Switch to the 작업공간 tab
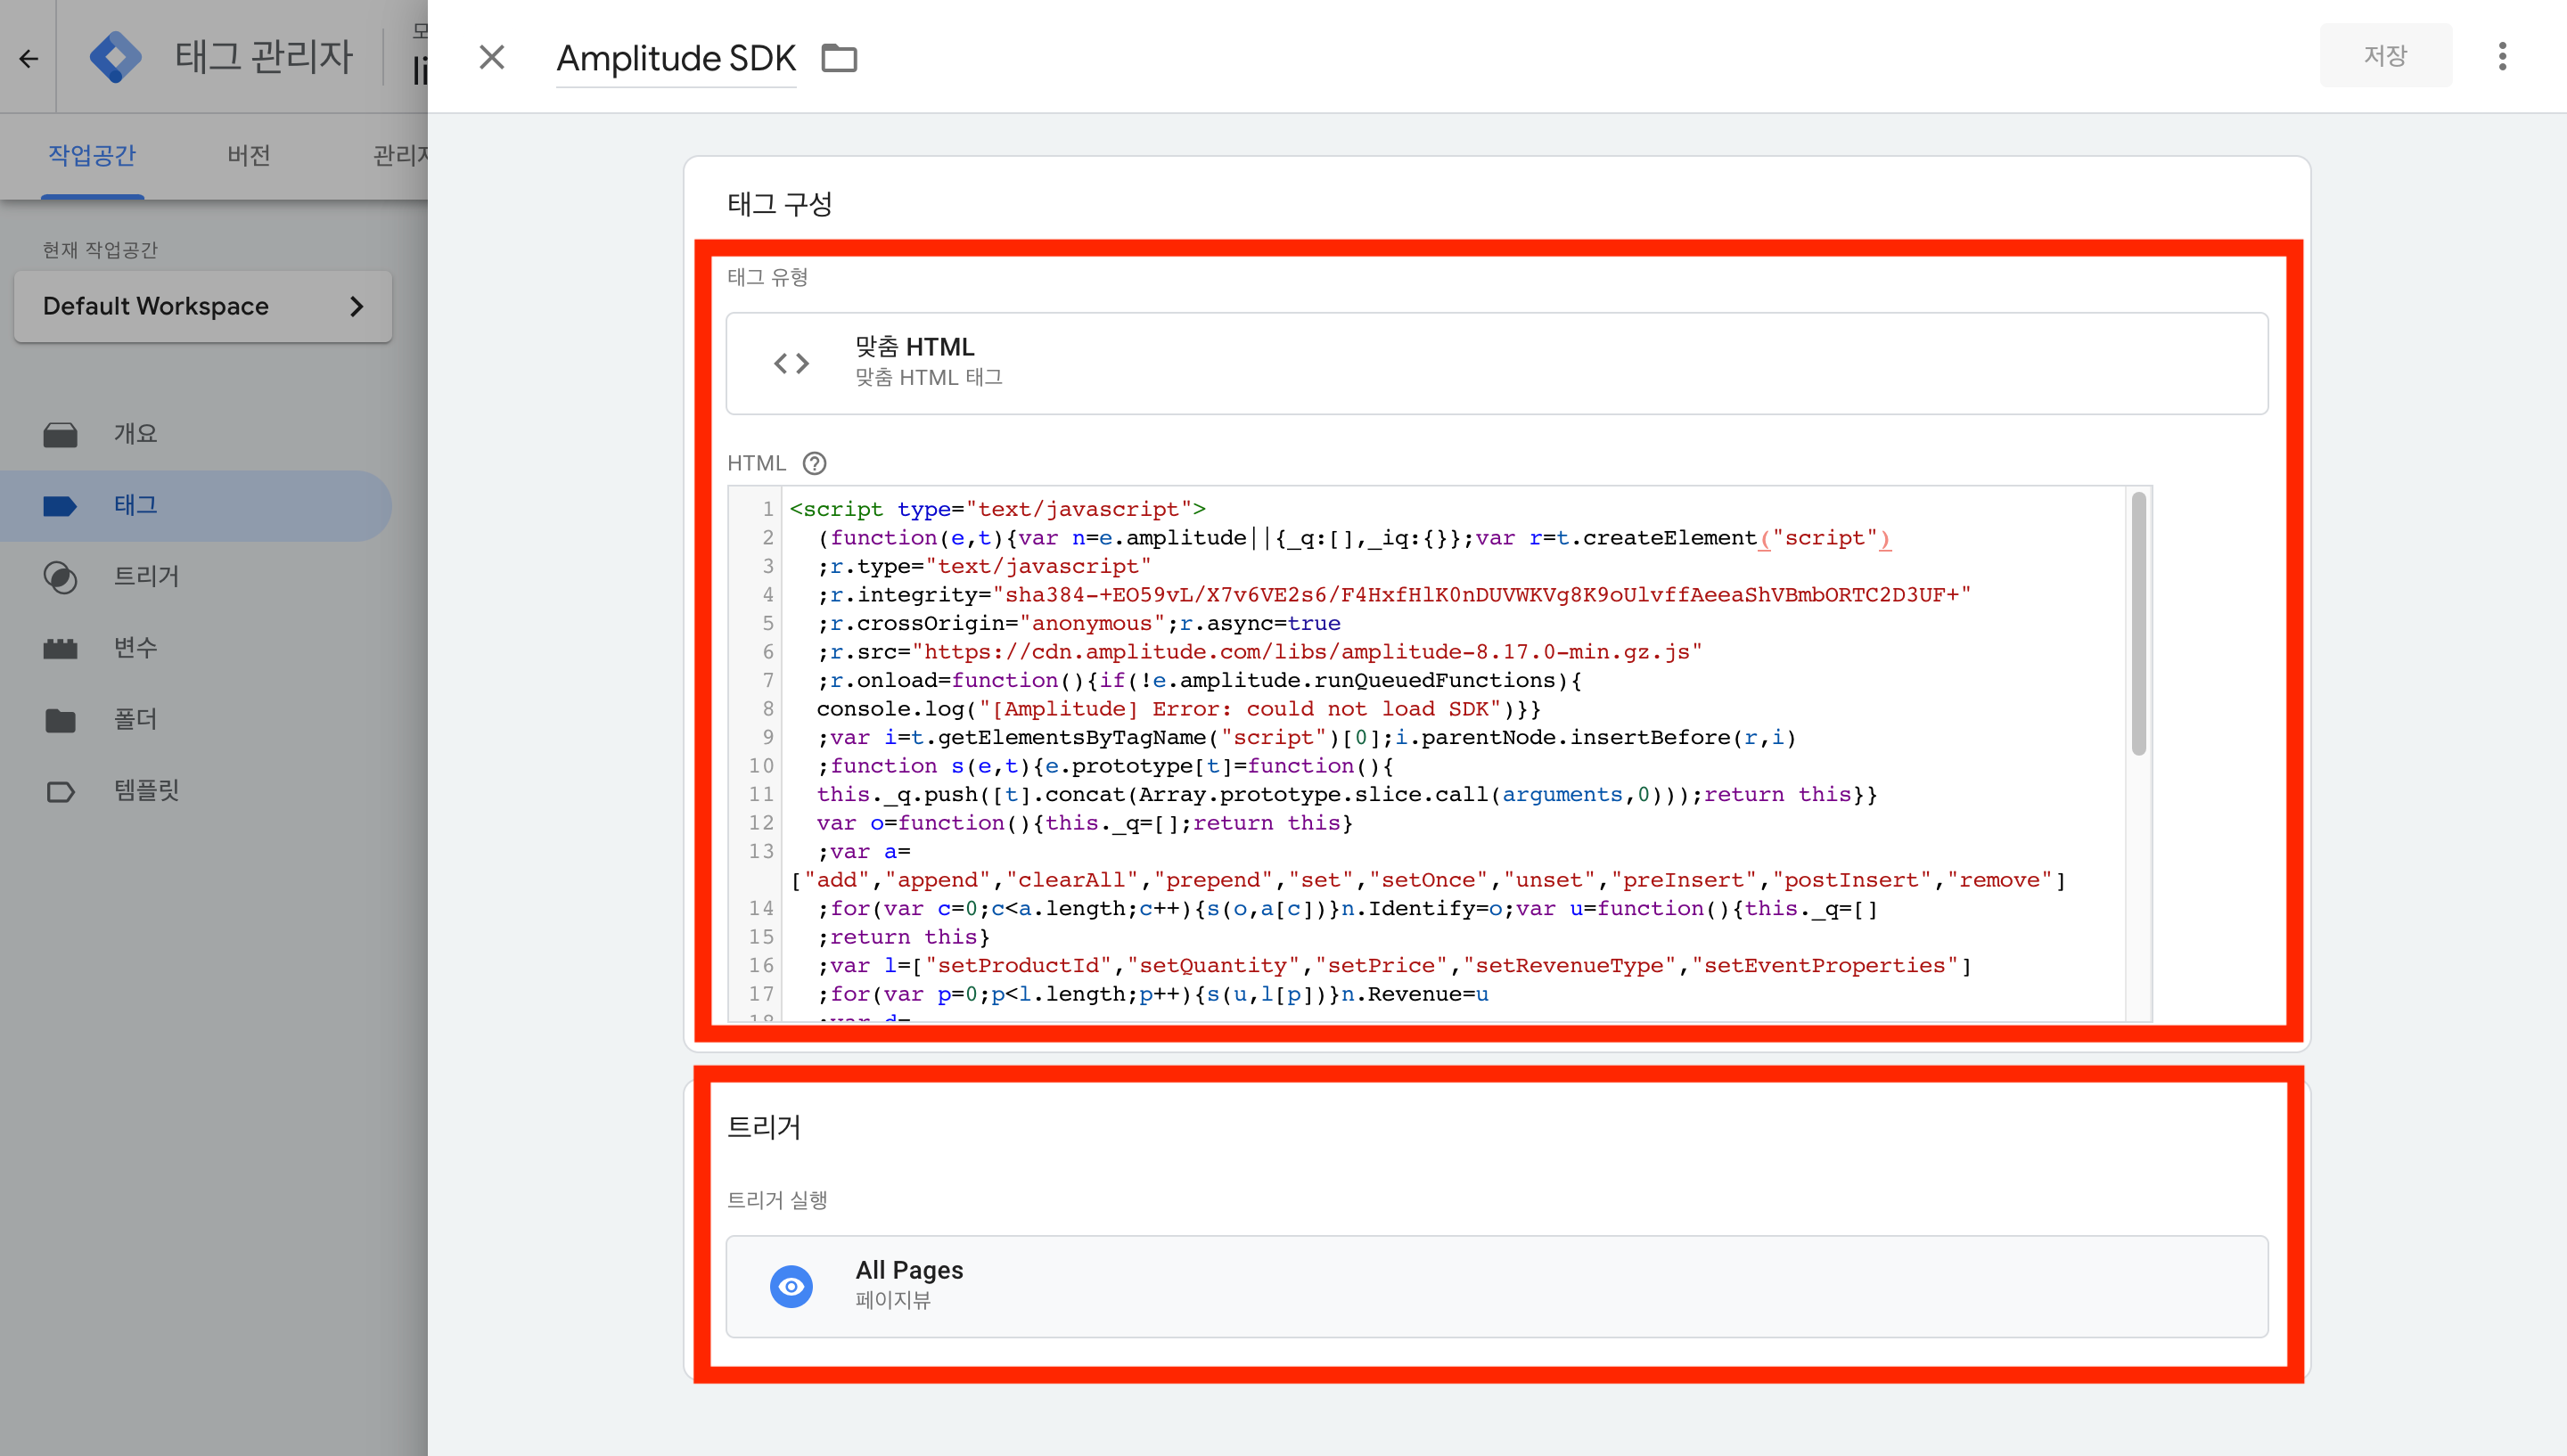The height and width of the screenshot is (1456, 2567). (x=92, y=155)
